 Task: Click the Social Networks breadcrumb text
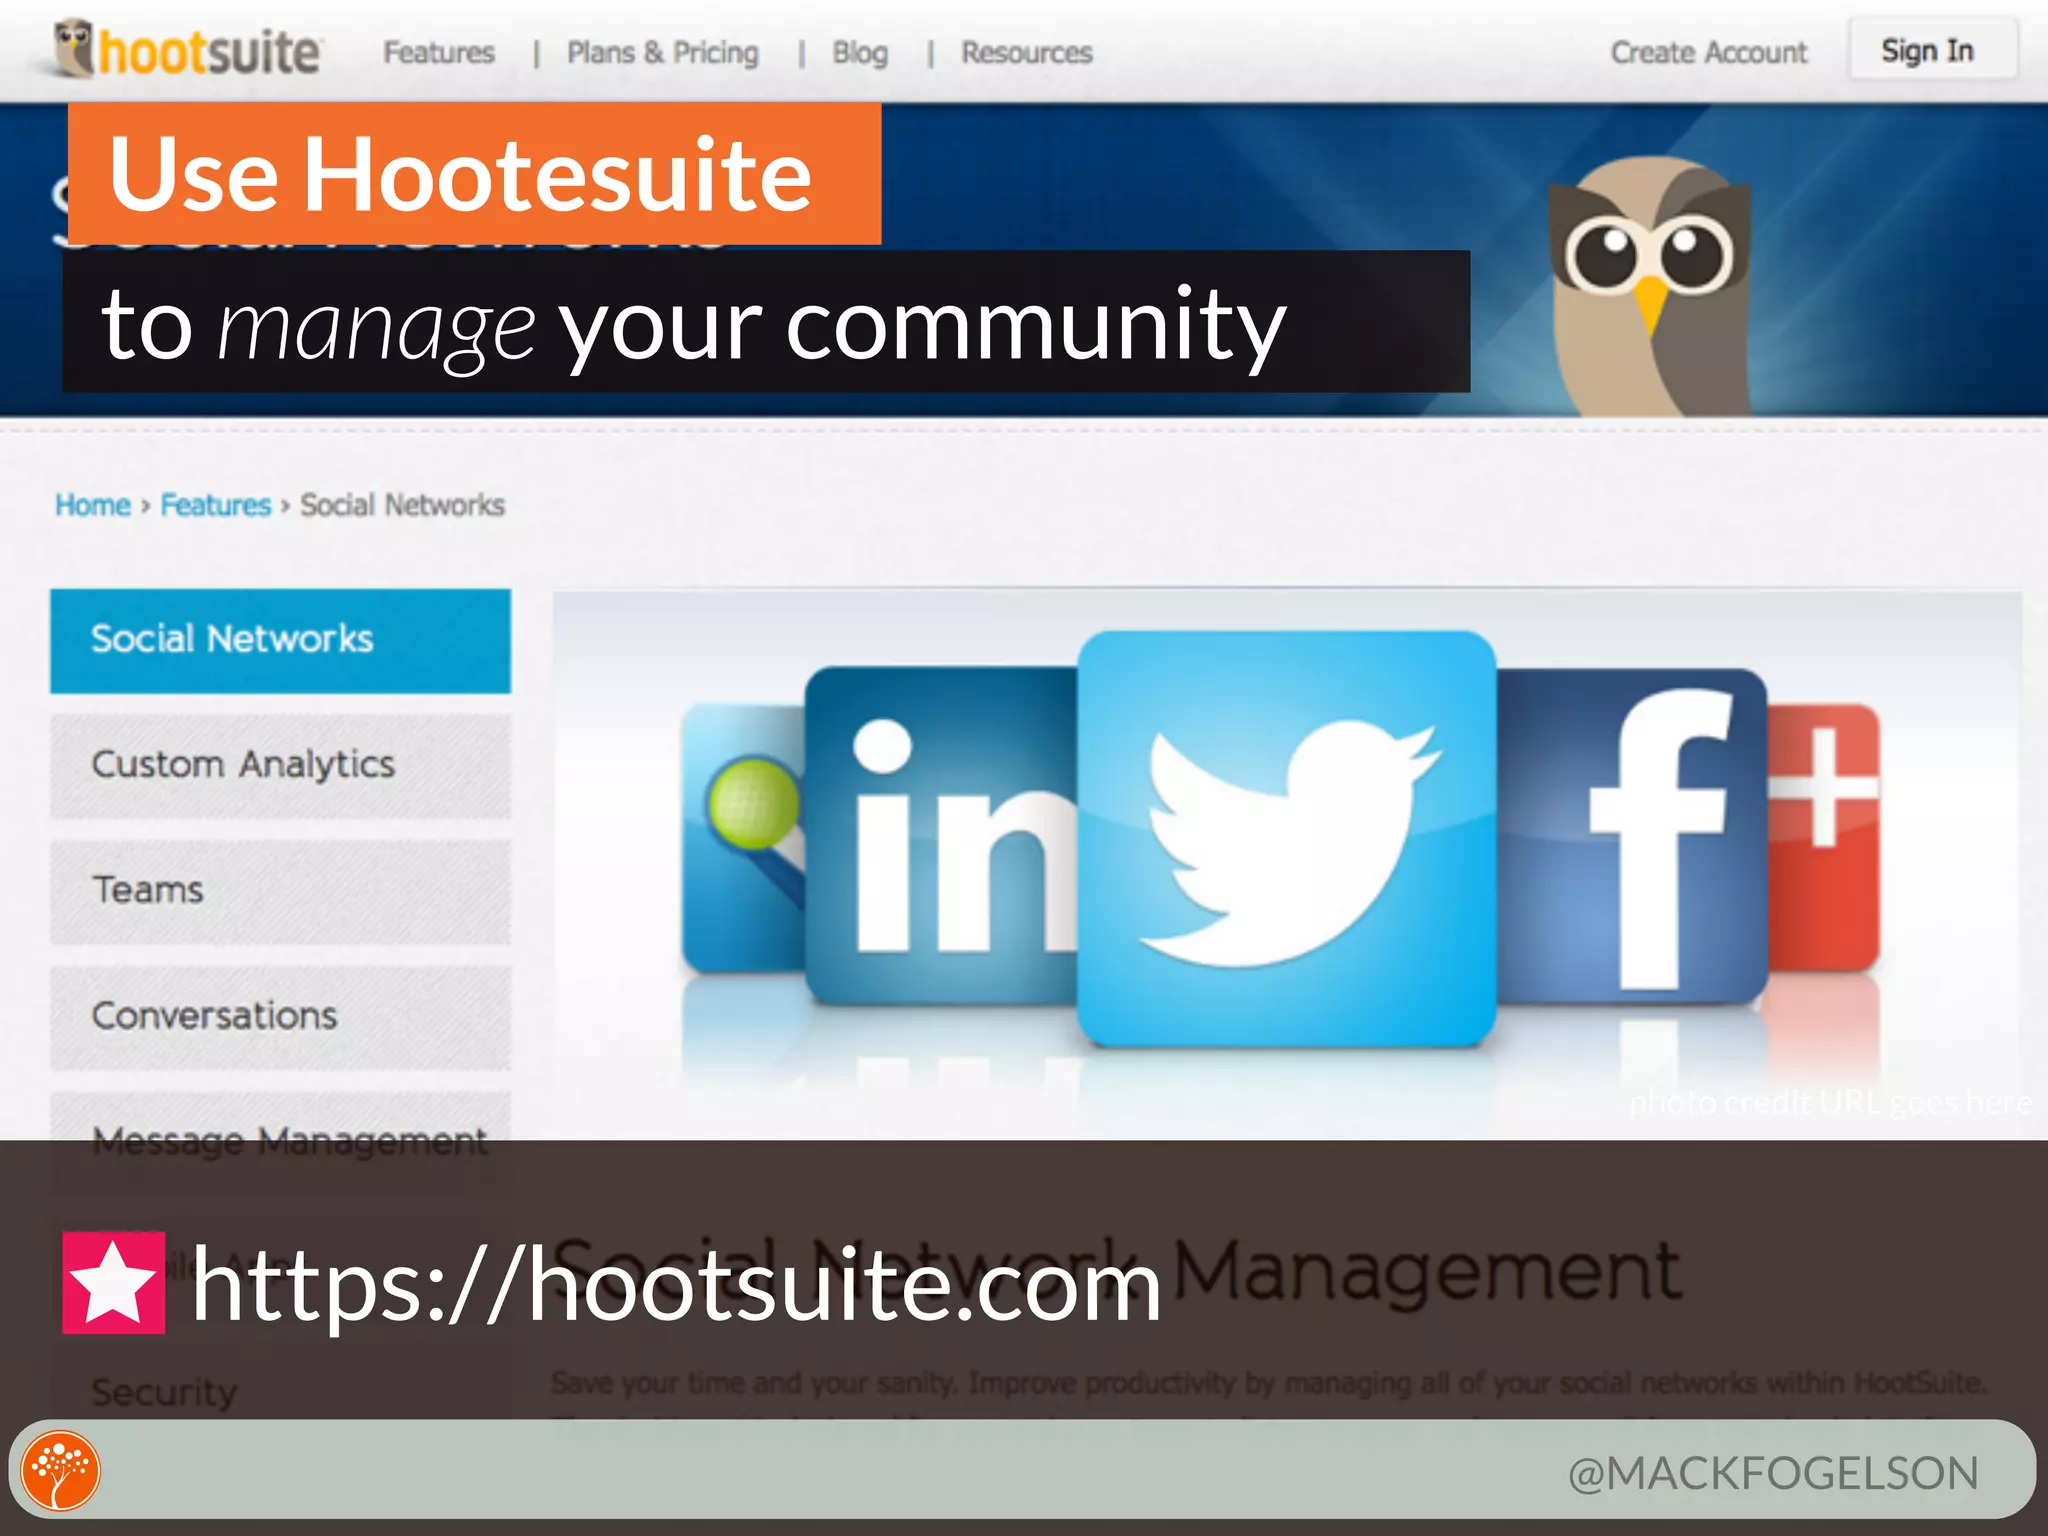click(403, 505)
